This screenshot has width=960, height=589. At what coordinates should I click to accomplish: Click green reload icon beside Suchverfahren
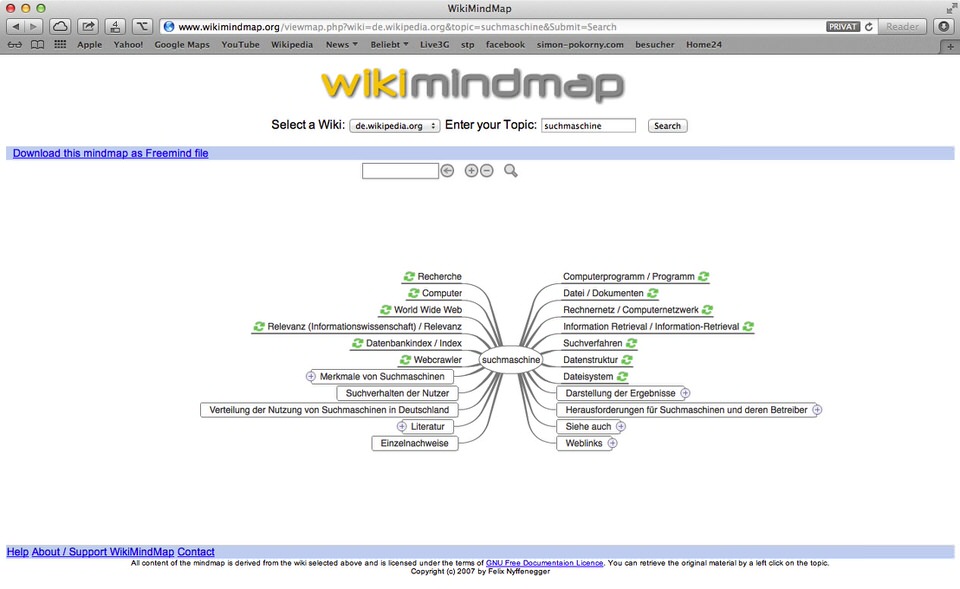(x=631, y=343)
